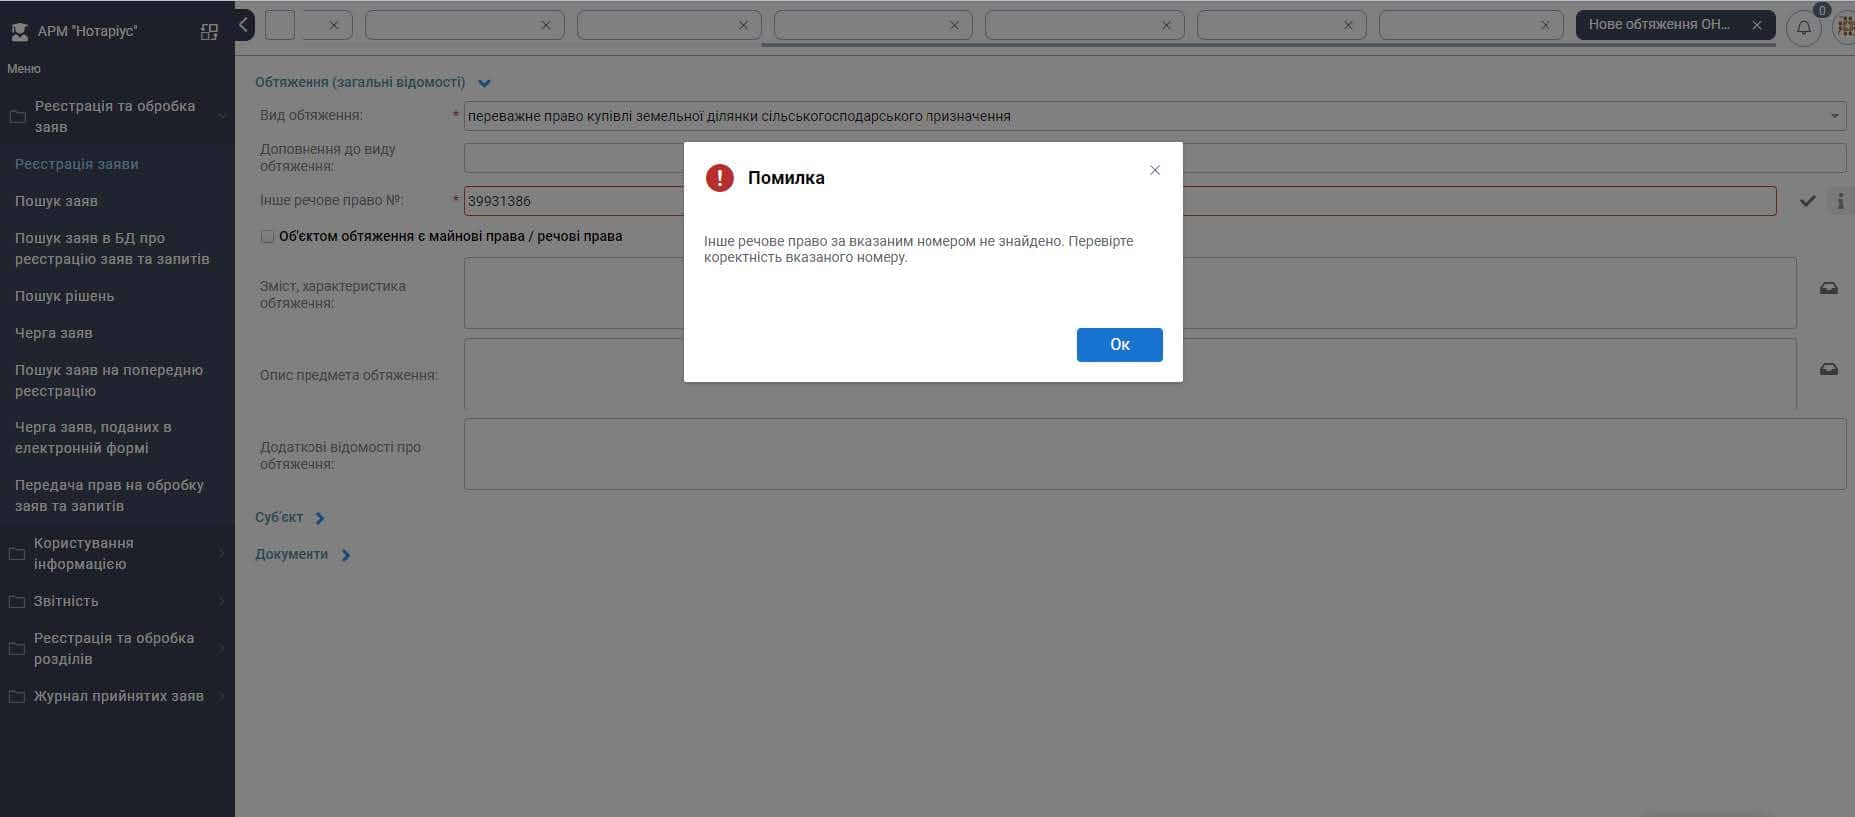
Task: Click the Помилка dialog title
Action: pos(786,178)
